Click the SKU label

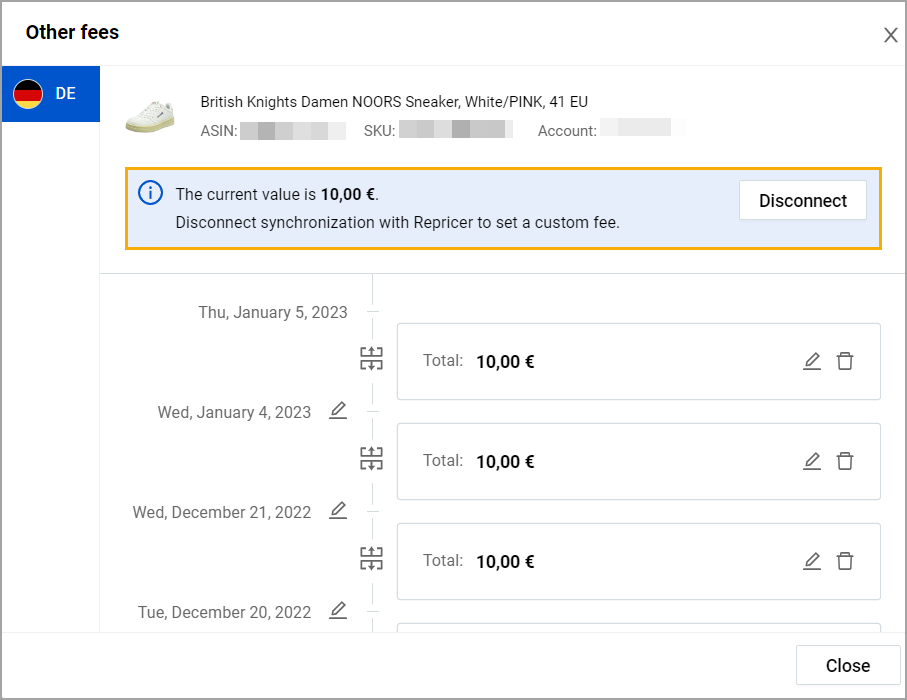[x=379, y=131]
